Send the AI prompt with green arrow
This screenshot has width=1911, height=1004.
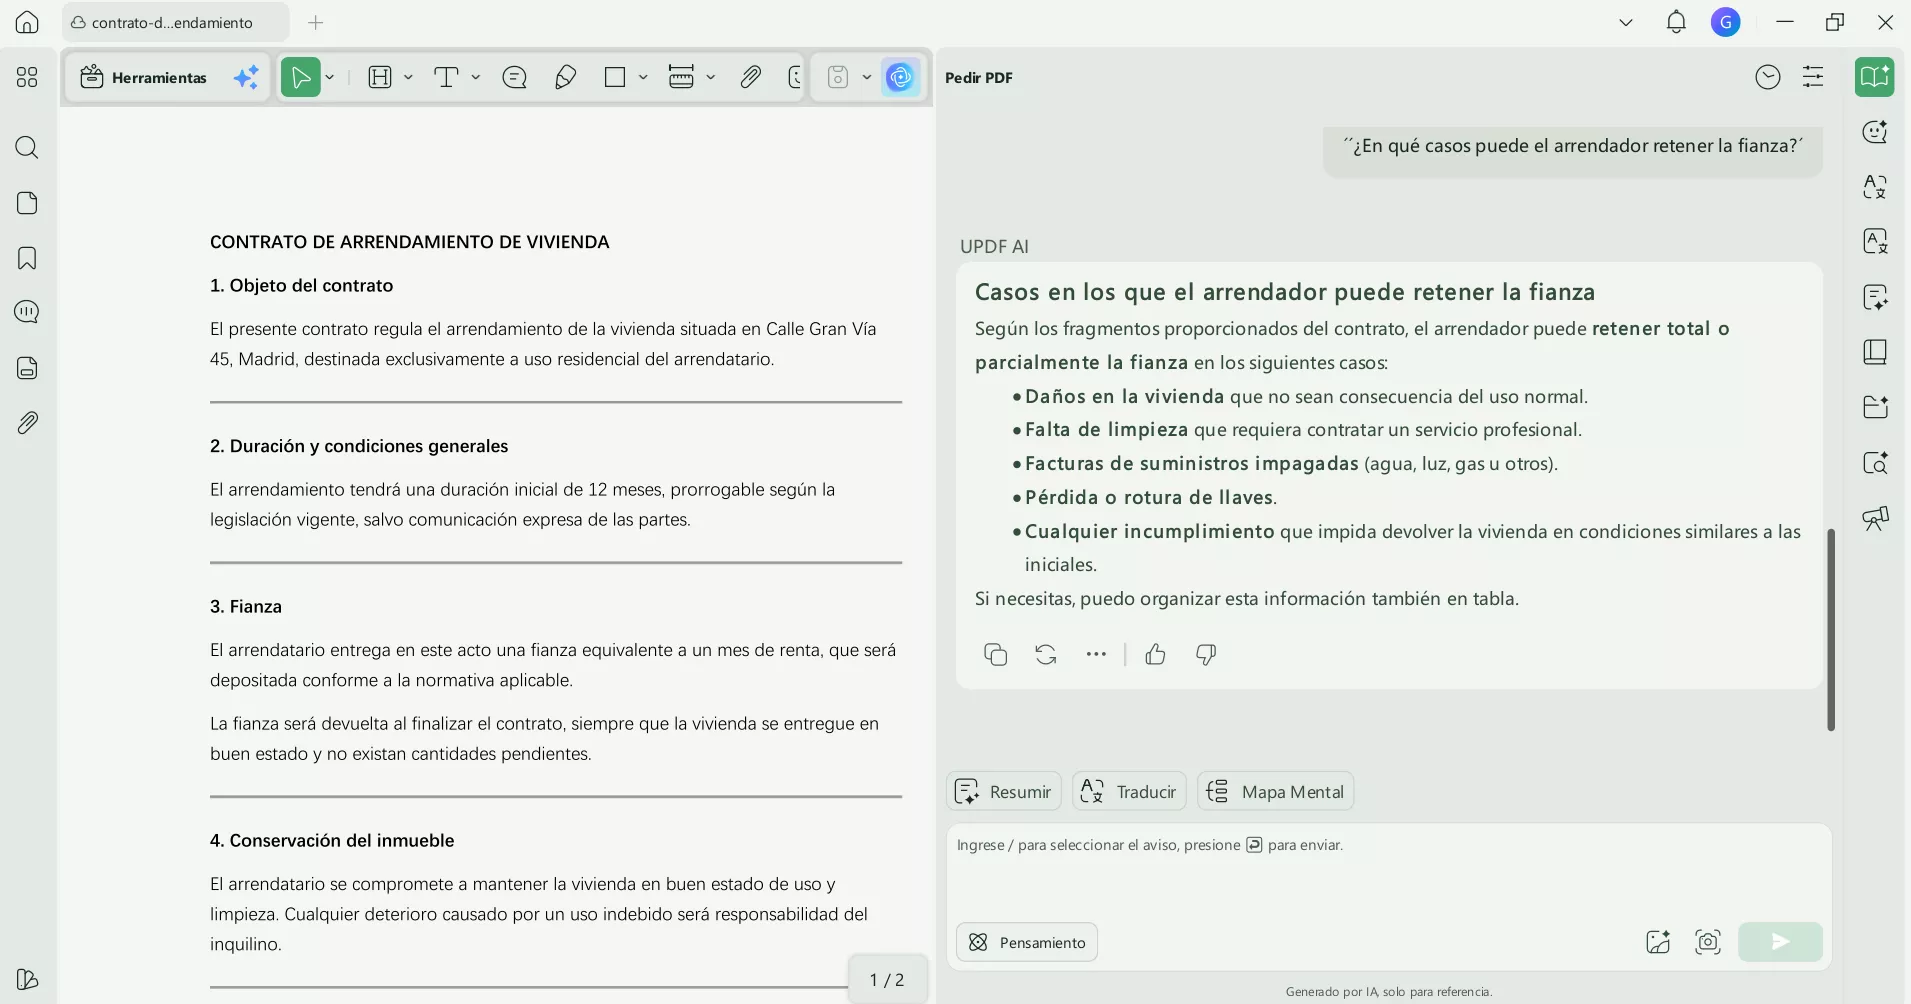coord(1780,942)
